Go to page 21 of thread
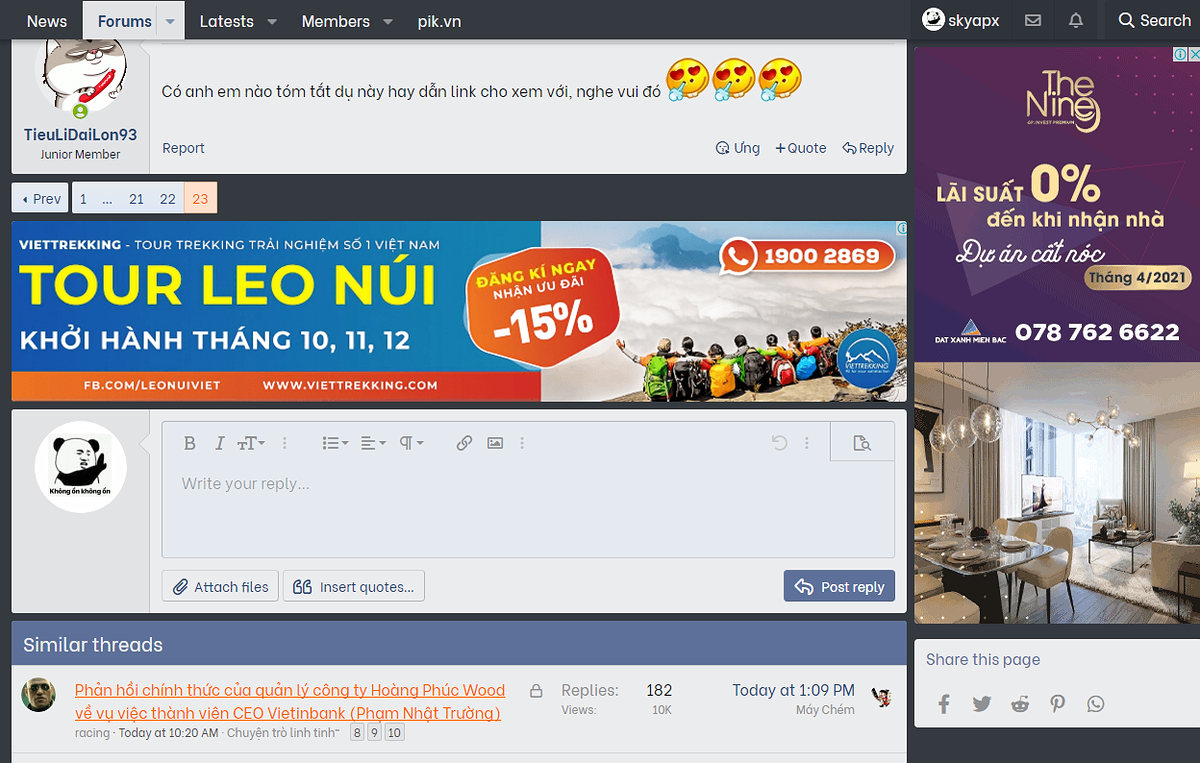This screenshot has width=1200, height=763. point(136,199)
